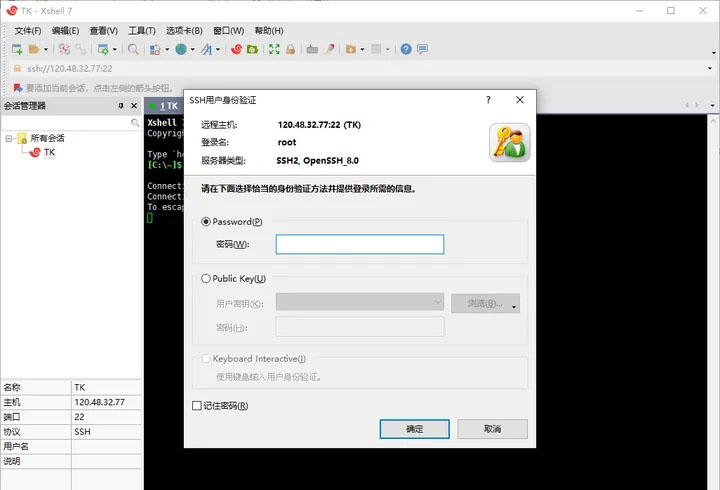Click the Disconnect icon in the toolbar
The image size is (720, 490).
pos(64,49)
